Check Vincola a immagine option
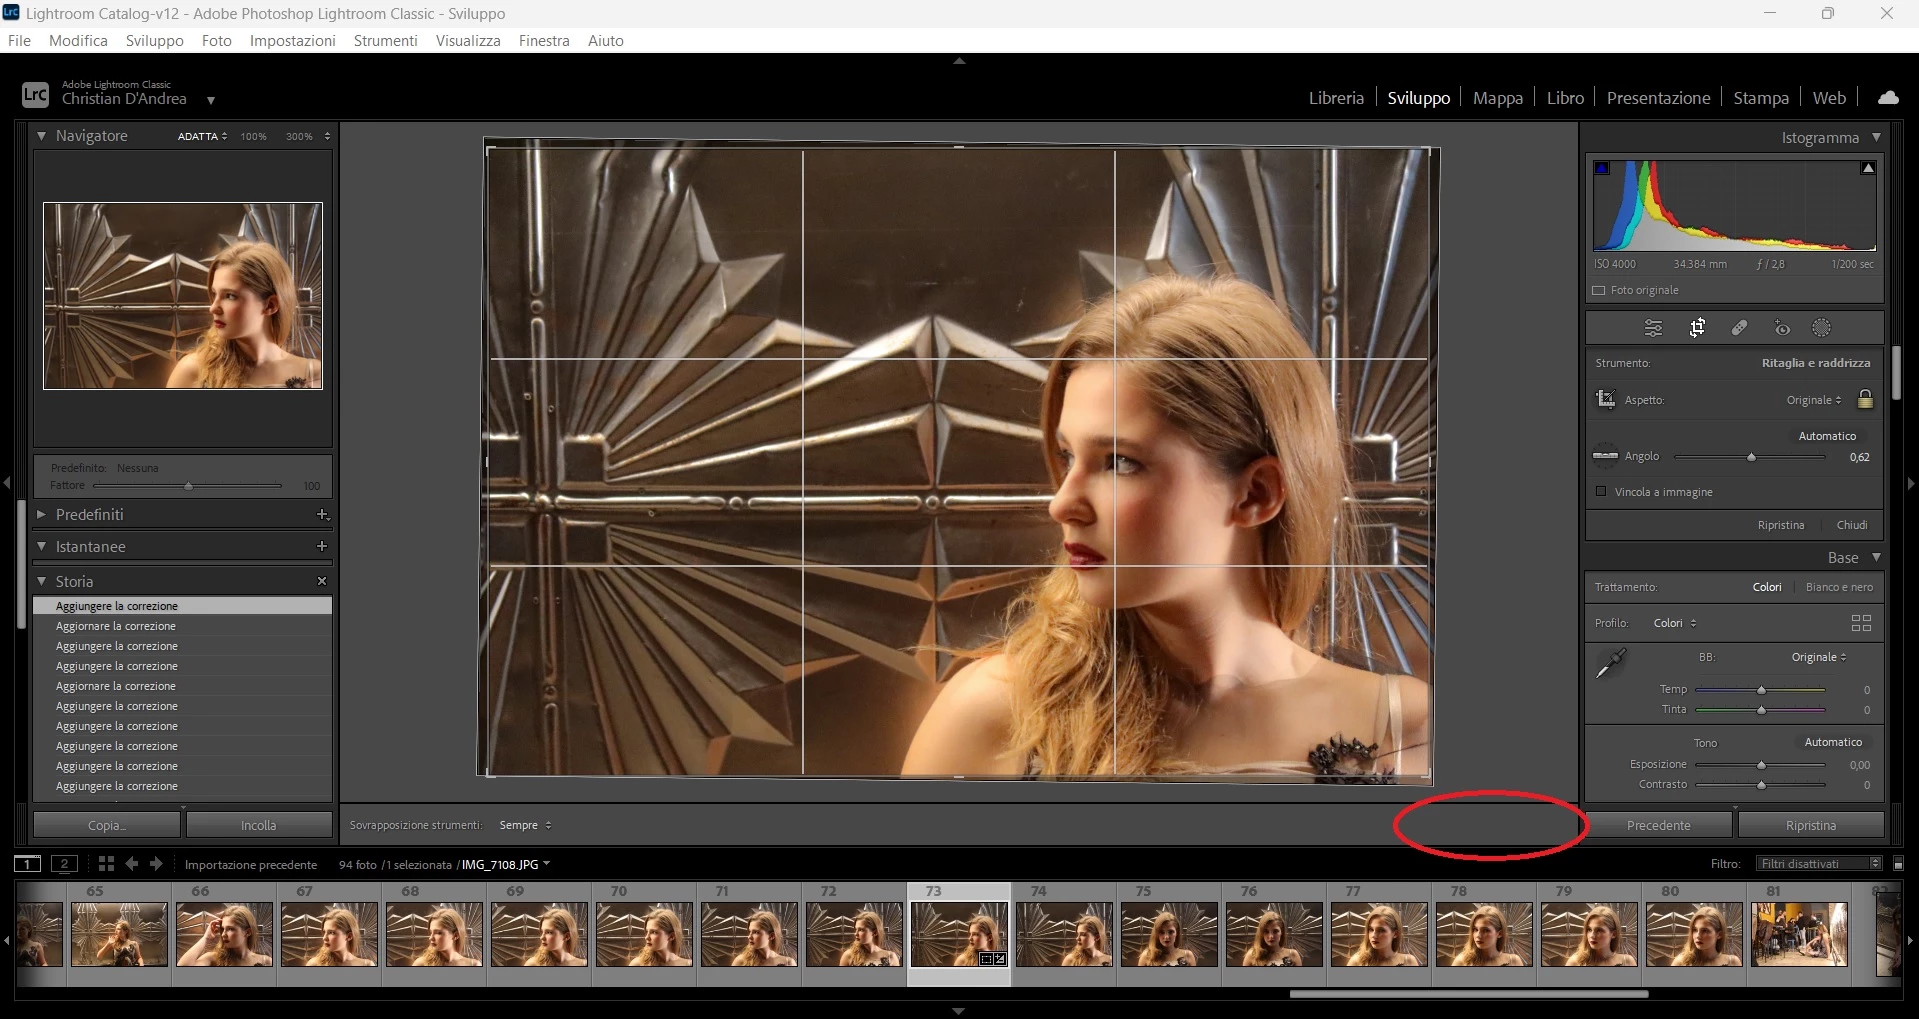Image resolution: width=1919 pixels, height=1019 pixels. (1601, 491)
